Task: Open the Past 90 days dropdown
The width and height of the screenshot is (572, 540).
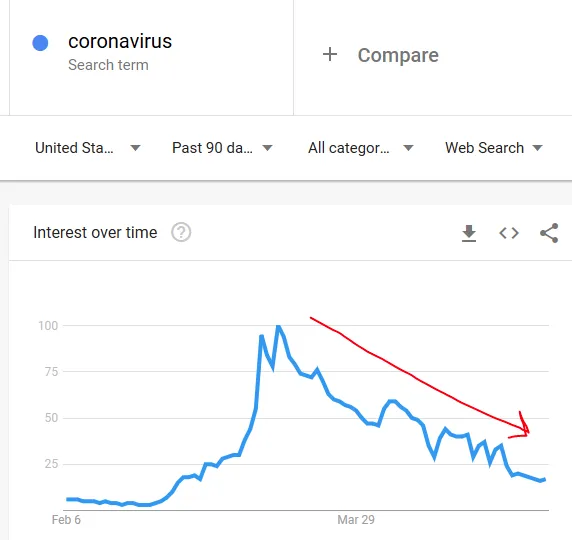Action: tap(222, 148)
